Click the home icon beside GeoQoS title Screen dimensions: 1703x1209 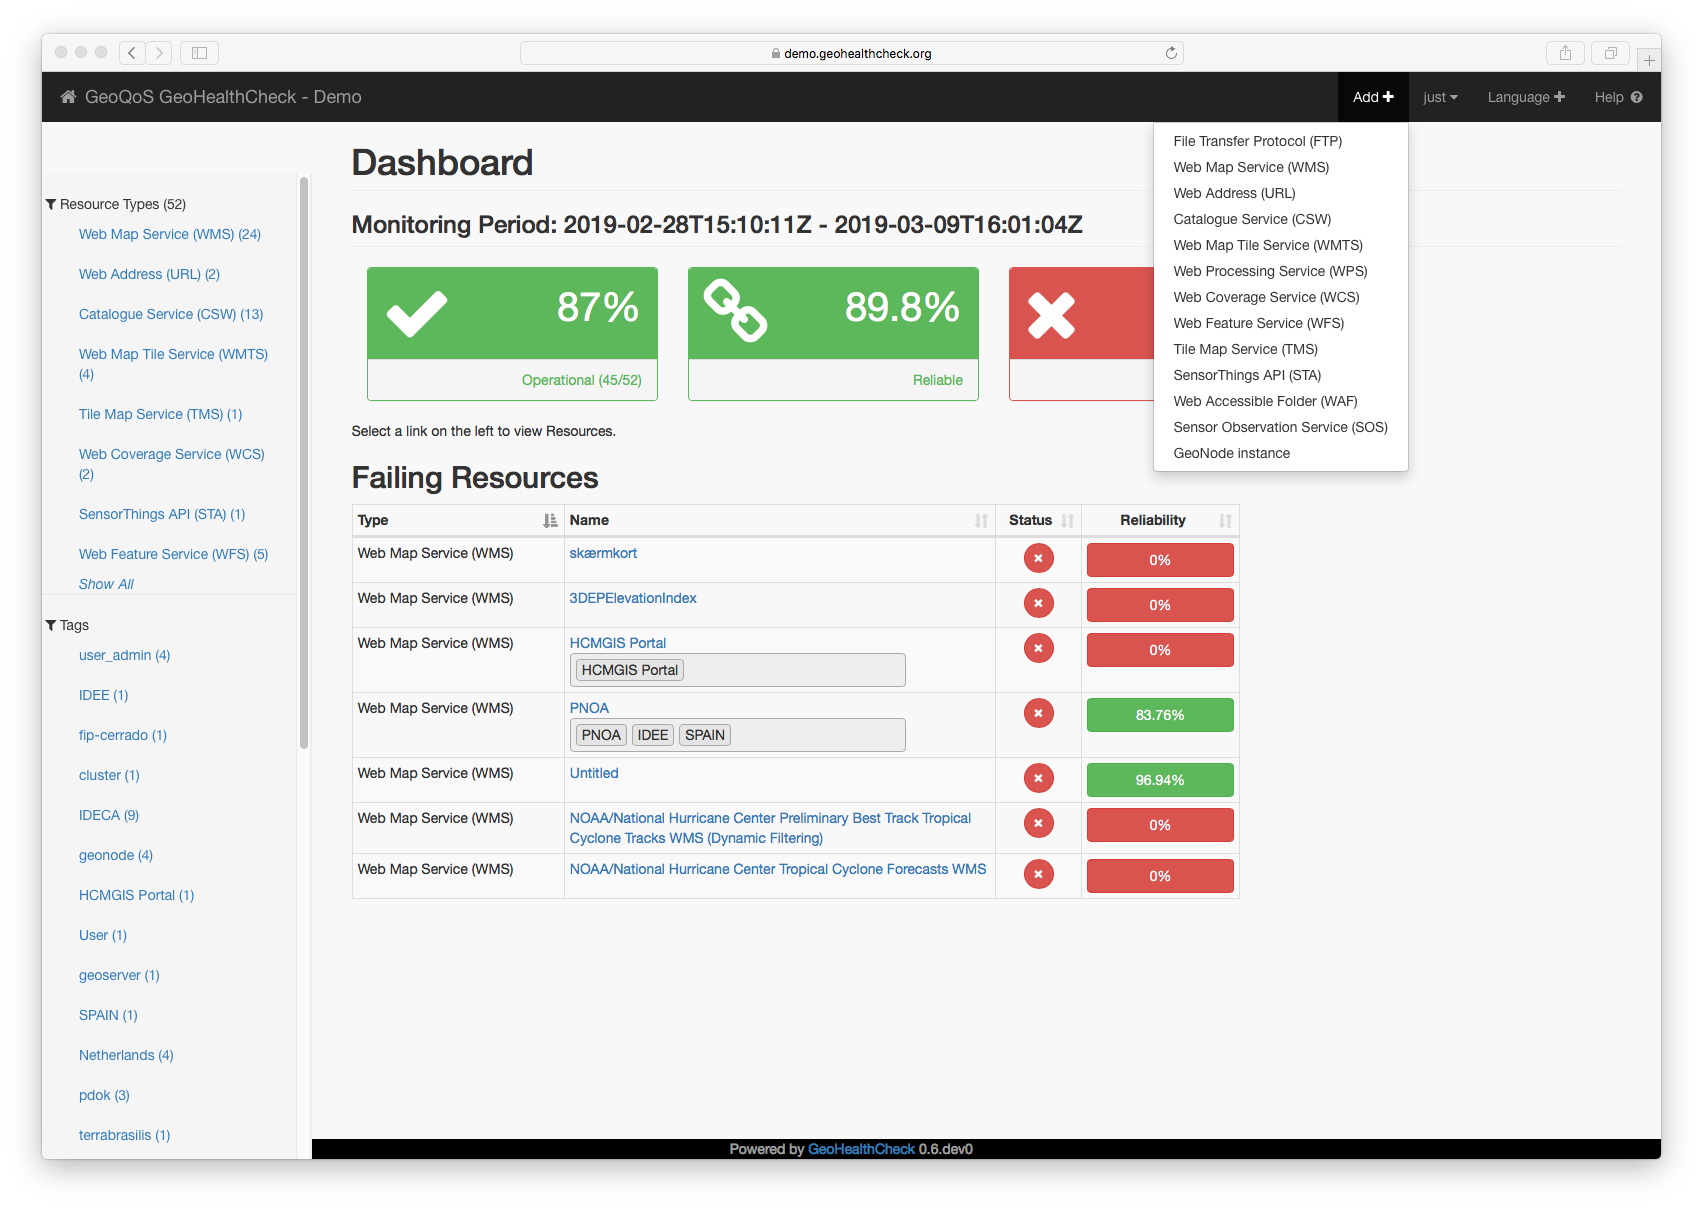click(x=68, y=97)
